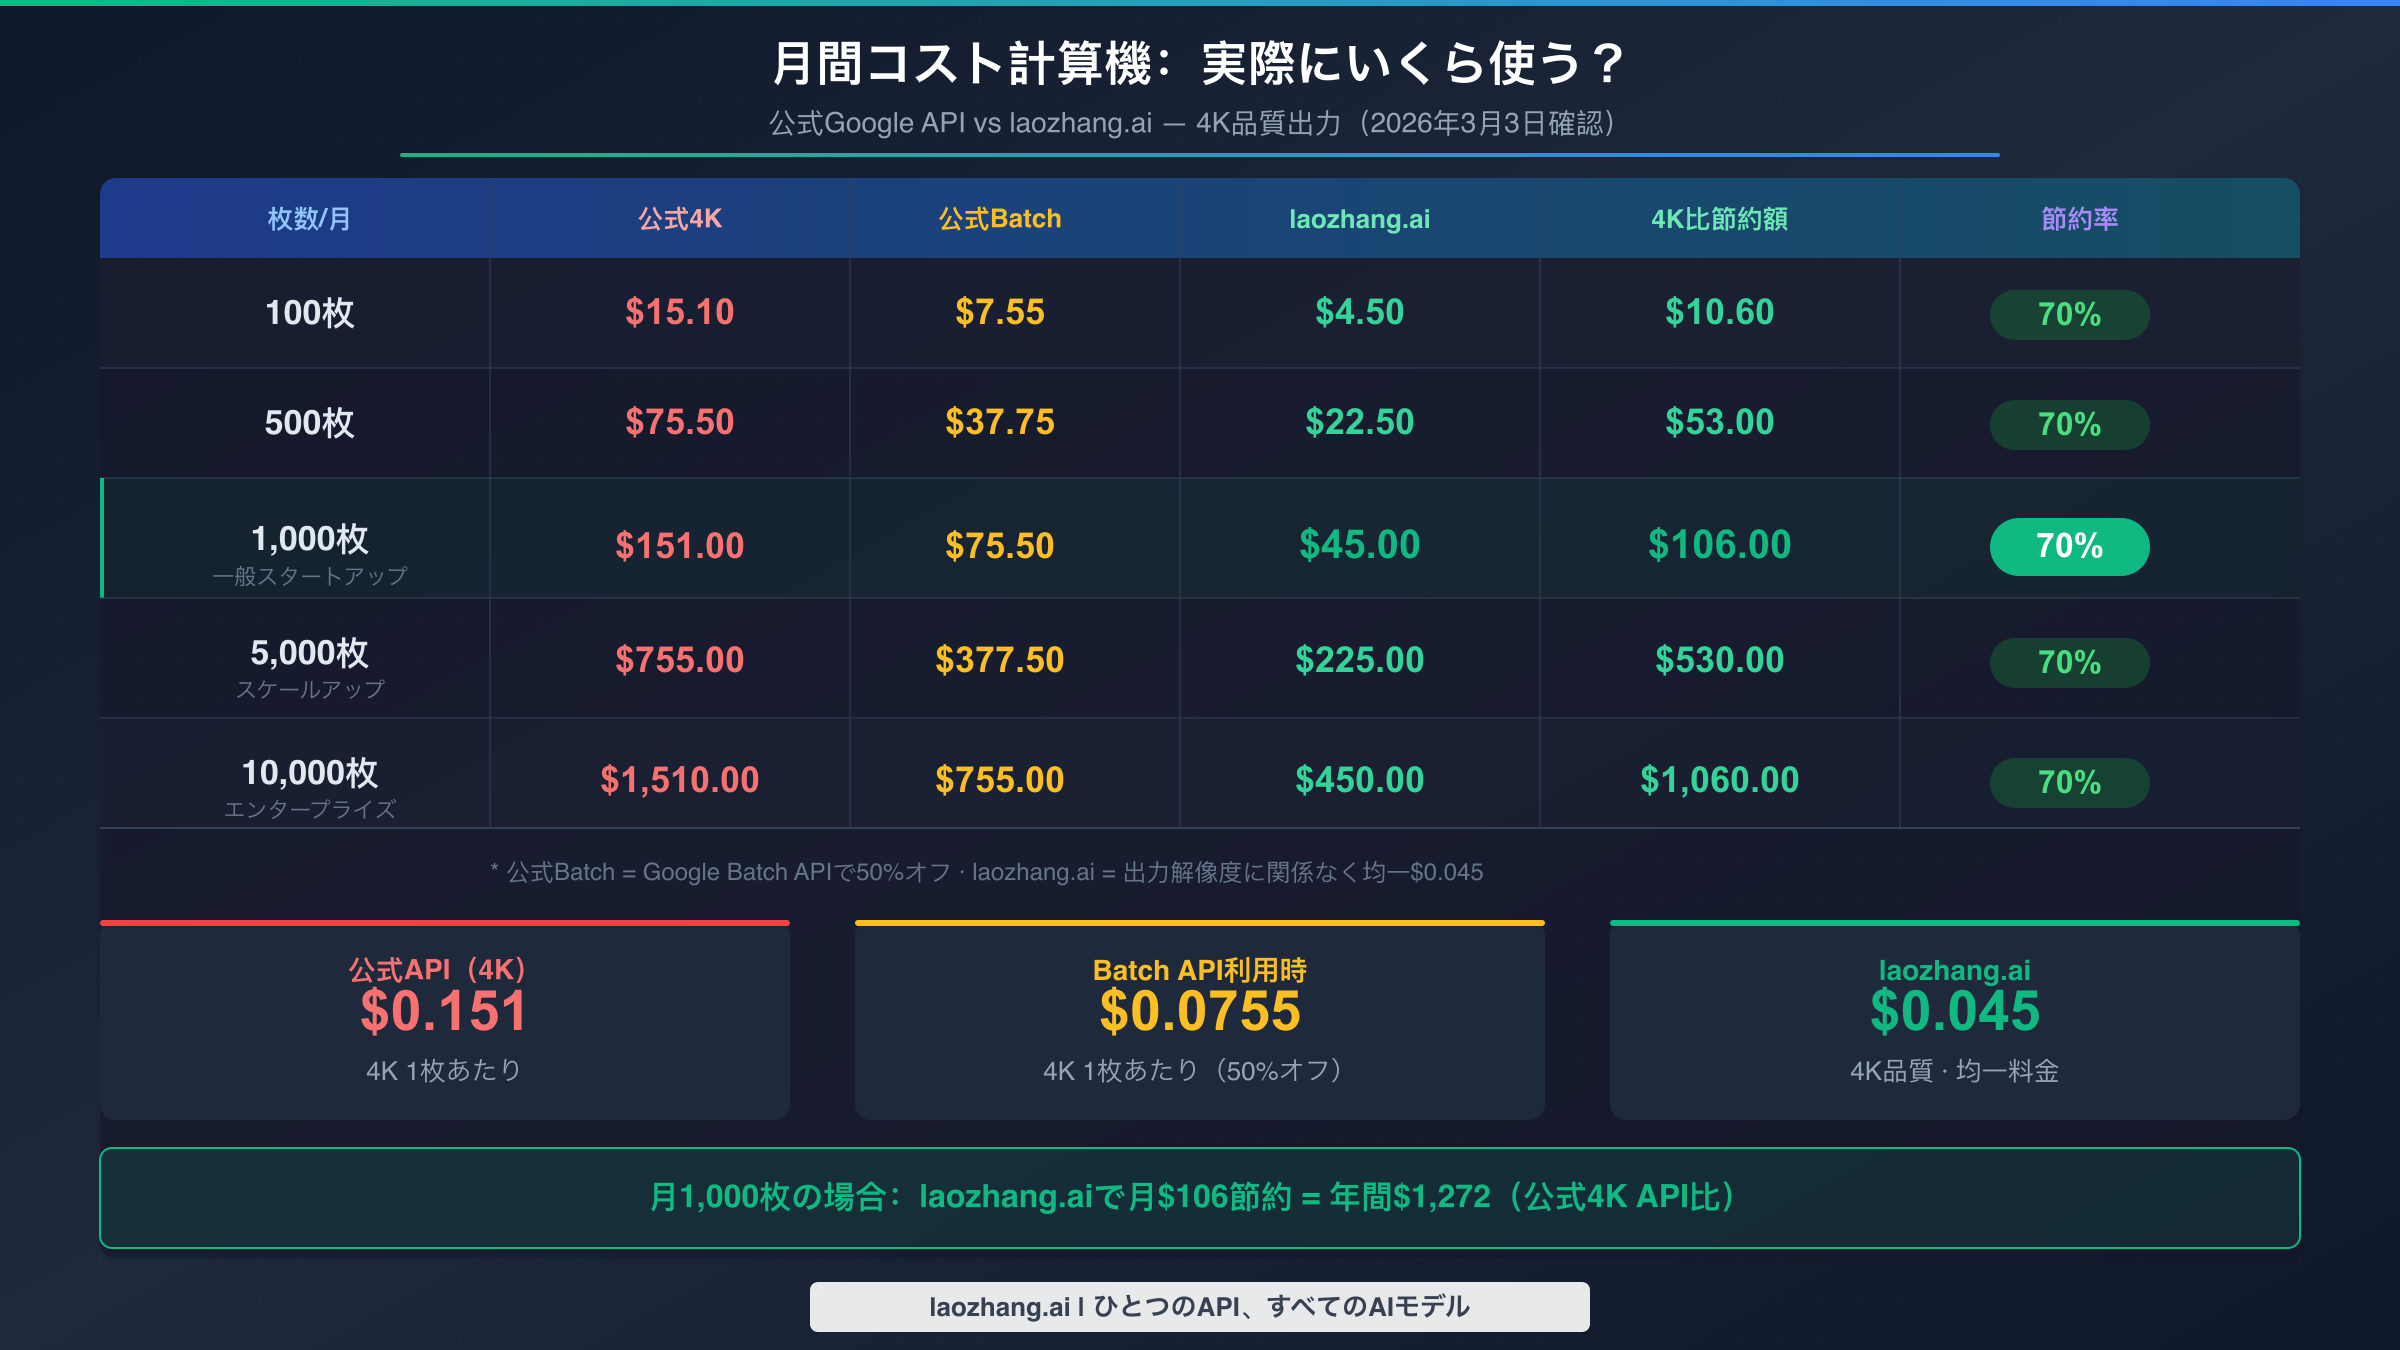Click the 公式Batch column header
This screenshot has width=2400, height=1350.
(x=998, y=218)
